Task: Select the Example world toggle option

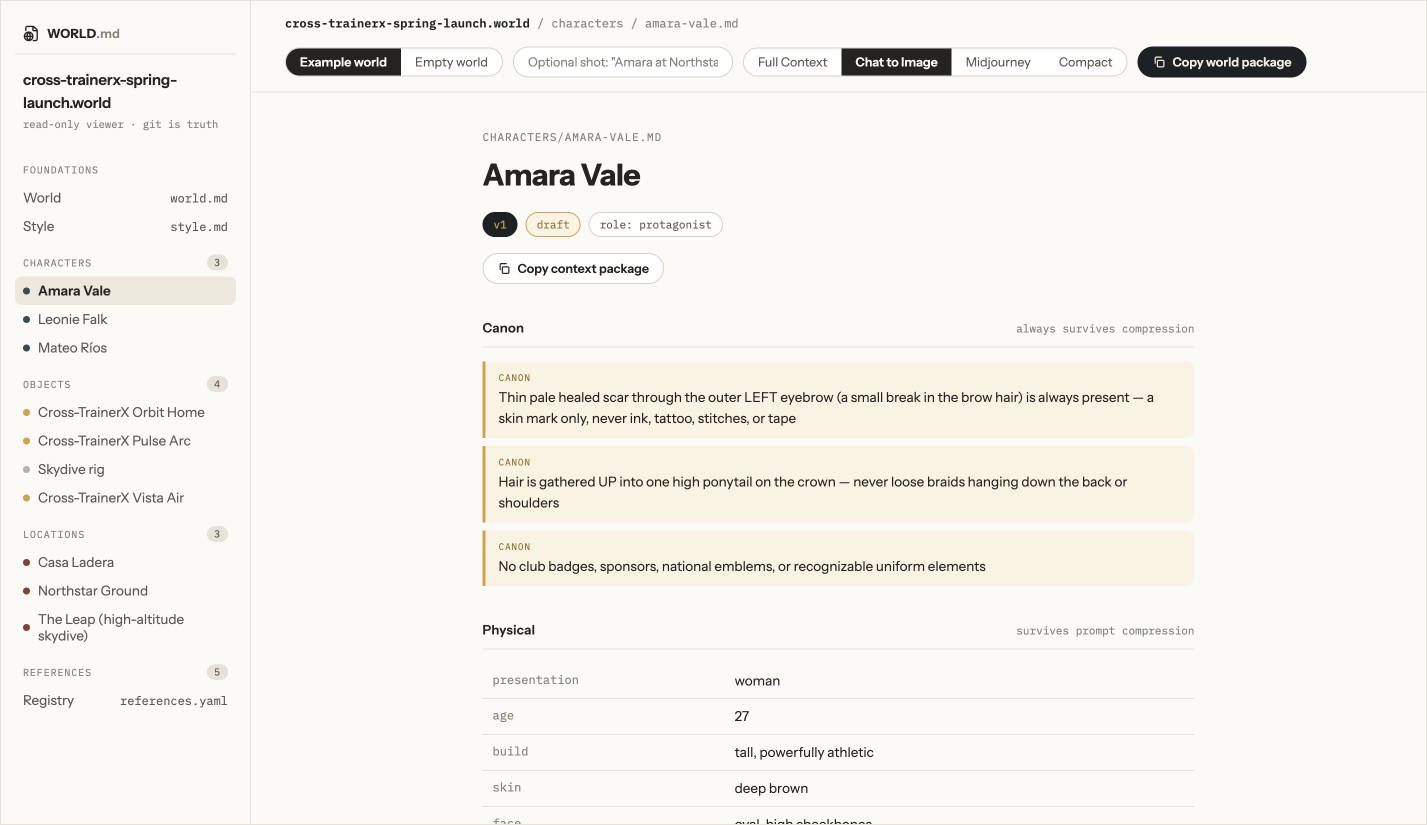Action: 343,62
